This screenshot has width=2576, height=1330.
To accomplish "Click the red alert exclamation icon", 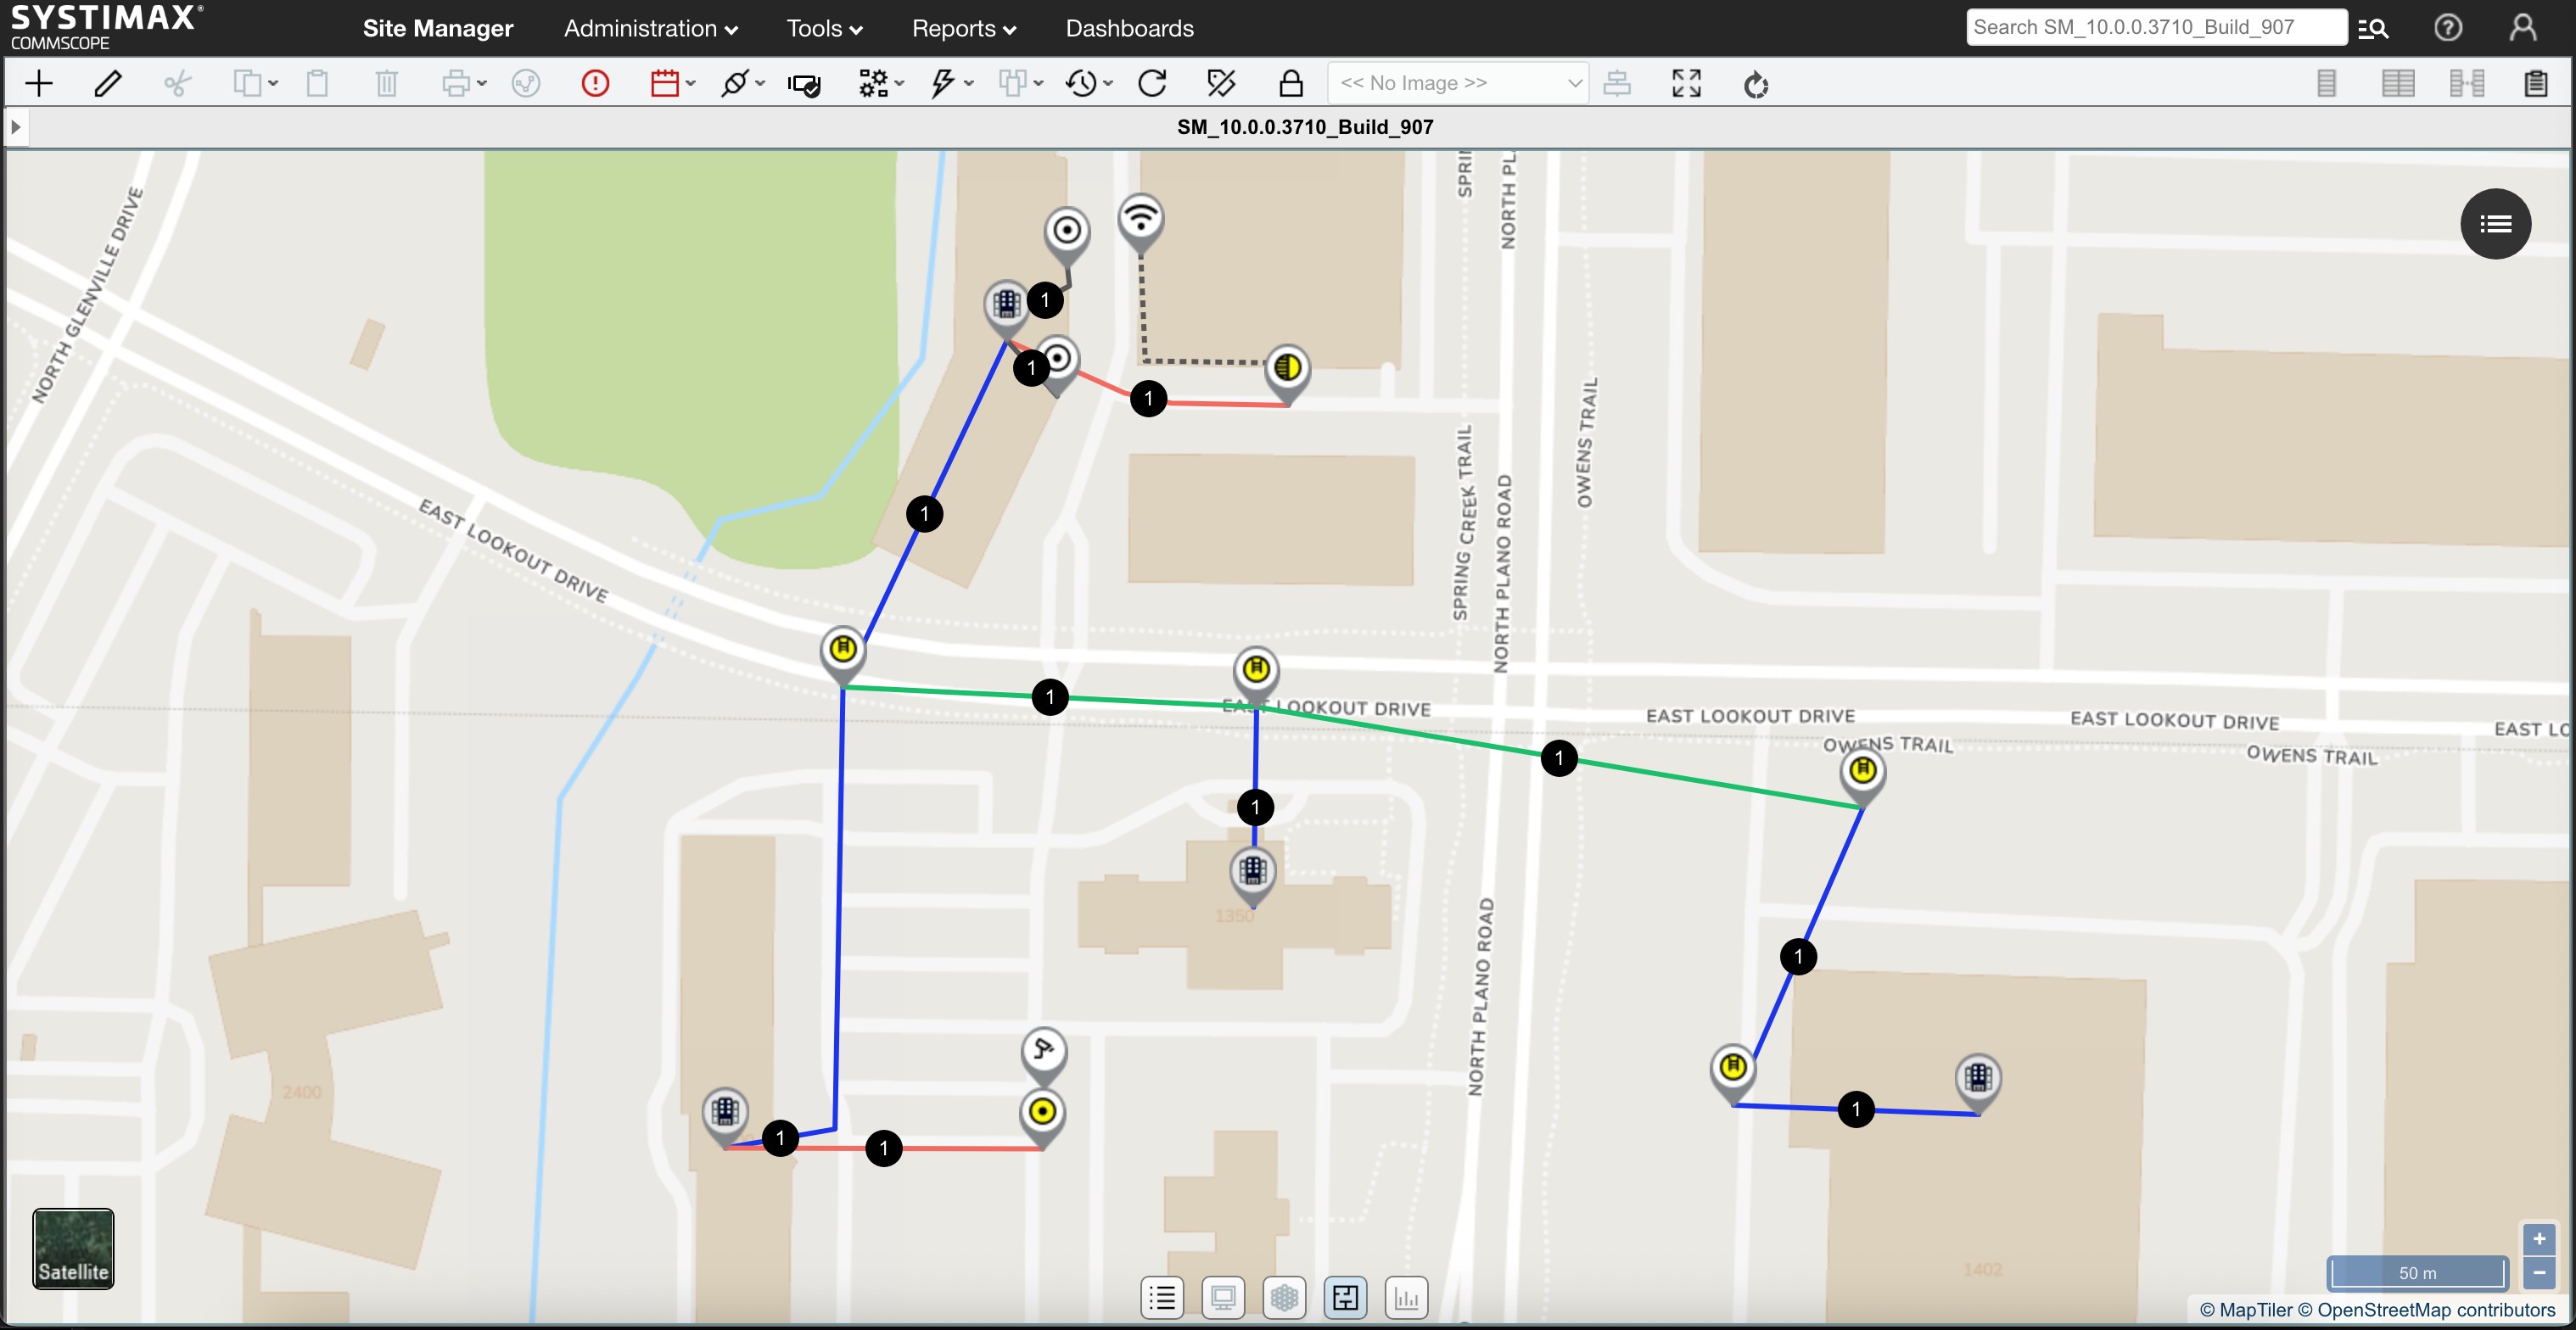I will click(595, 83).
